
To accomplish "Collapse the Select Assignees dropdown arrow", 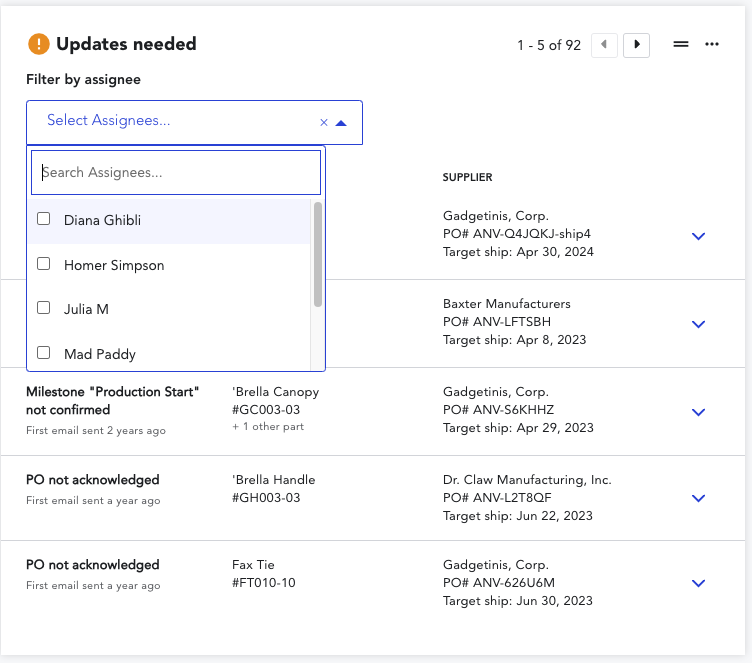I will pyautogui.click(x=341, y=123).
